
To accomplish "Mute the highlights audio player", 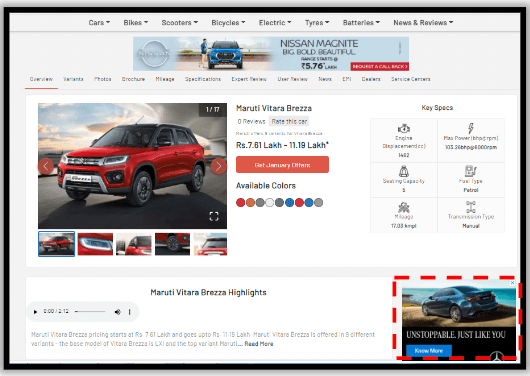I will 117,312.
